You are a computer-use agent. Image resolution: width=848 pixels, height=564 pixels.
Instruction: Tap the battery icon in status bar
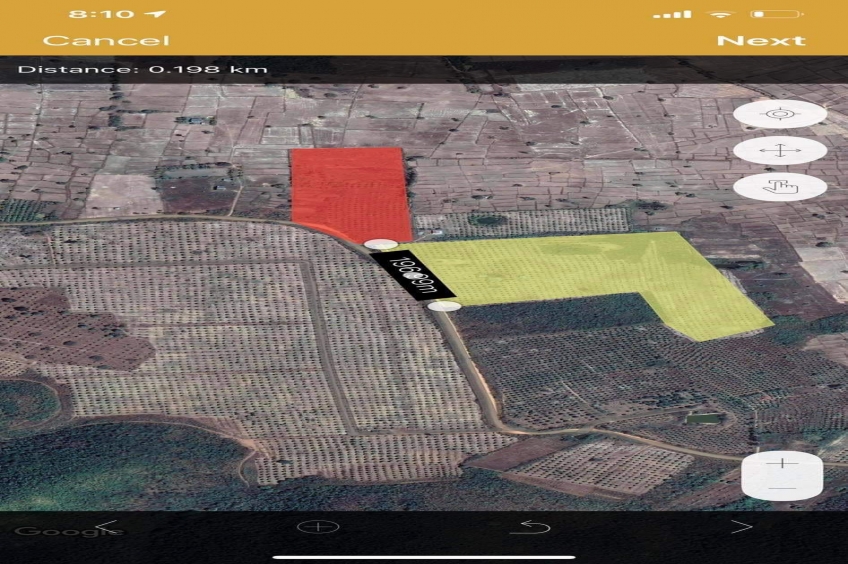pyautogui.click(x=777, y=14)
